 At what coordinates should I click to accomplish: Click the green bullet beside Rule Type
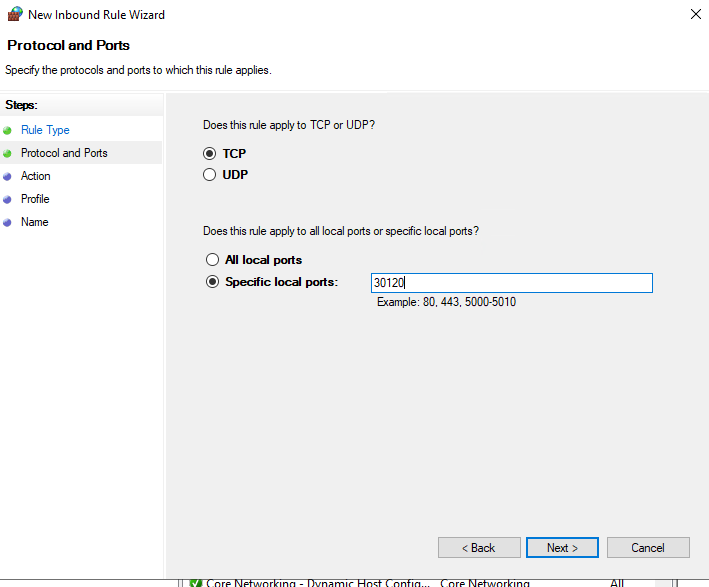[x=8, y=130]
